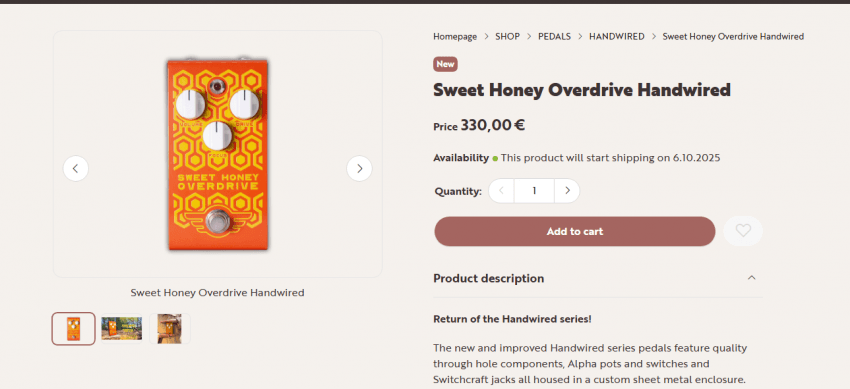Increase quantity with right chevron
The width and height of the screenshot is (850, 389).
568,191
